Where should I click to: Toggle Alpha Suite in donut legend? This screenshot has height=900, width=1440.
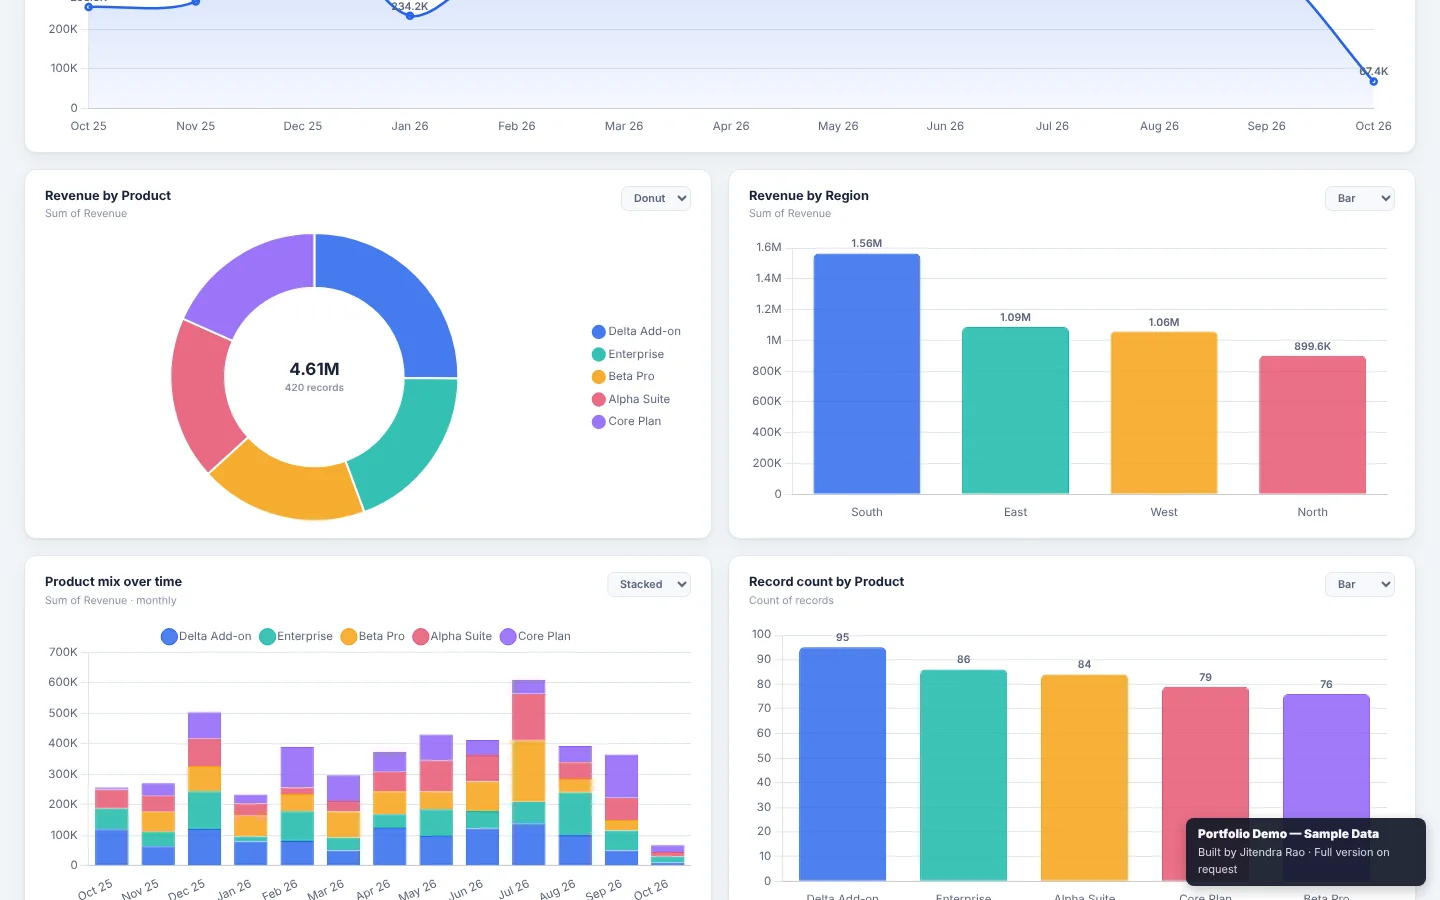631,399
